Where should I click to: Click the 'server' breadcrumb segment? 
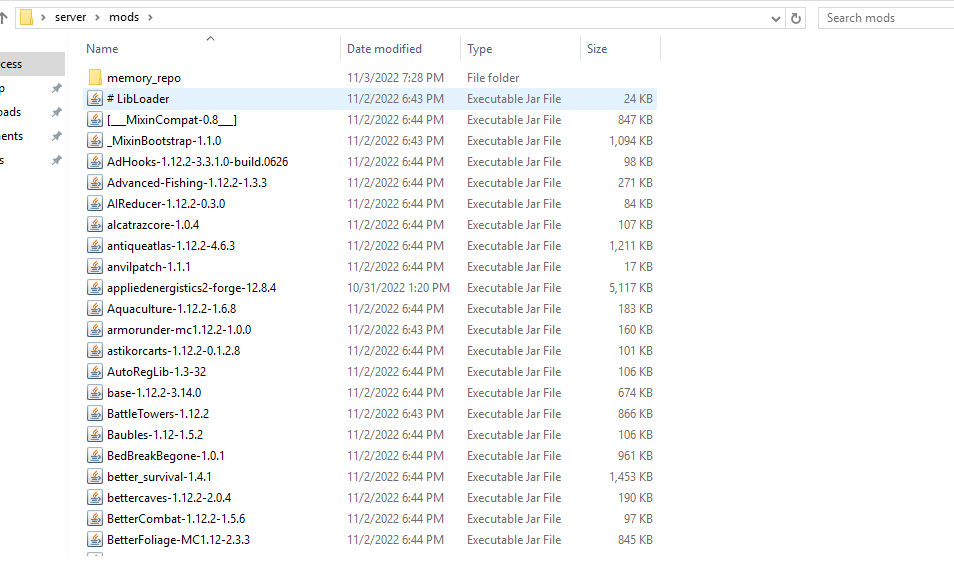[x=71, y=18]
